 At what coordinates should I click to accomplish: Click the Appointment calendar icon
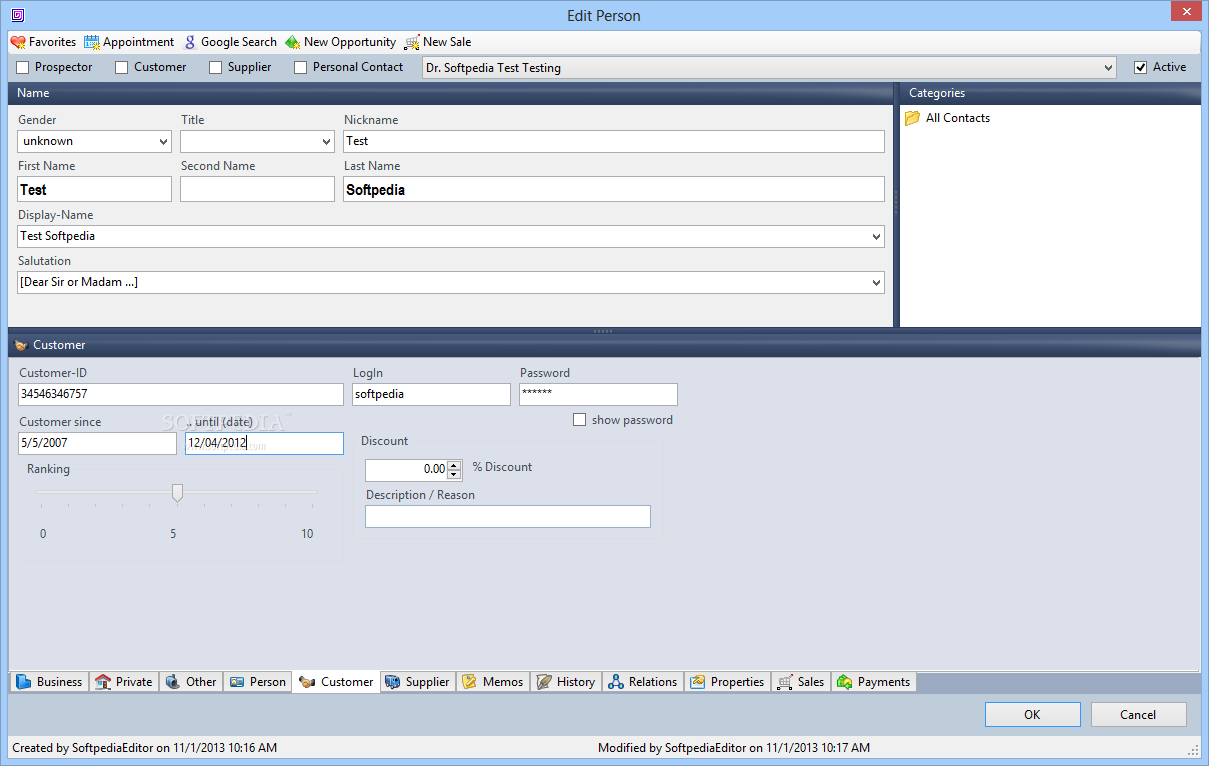tap(92, 42)
